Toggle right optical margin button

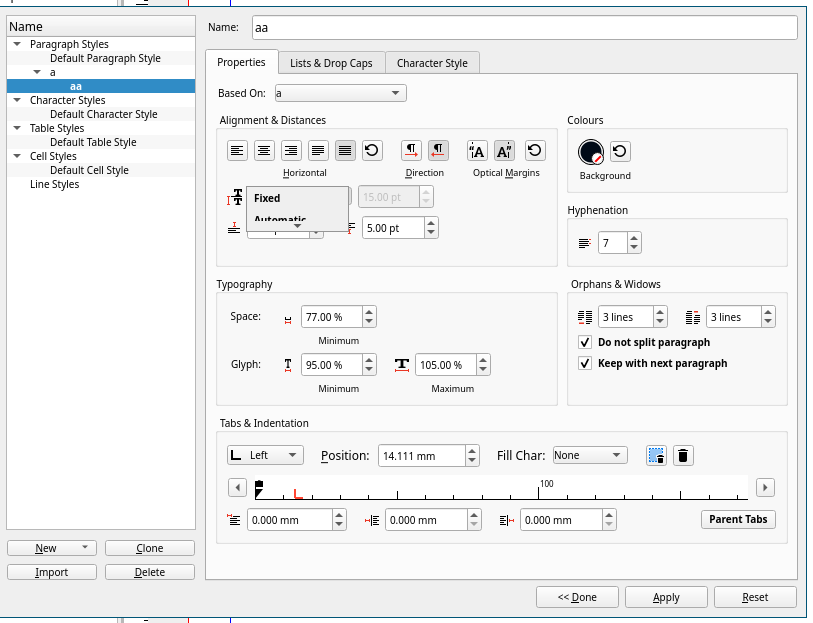(505, 151)
